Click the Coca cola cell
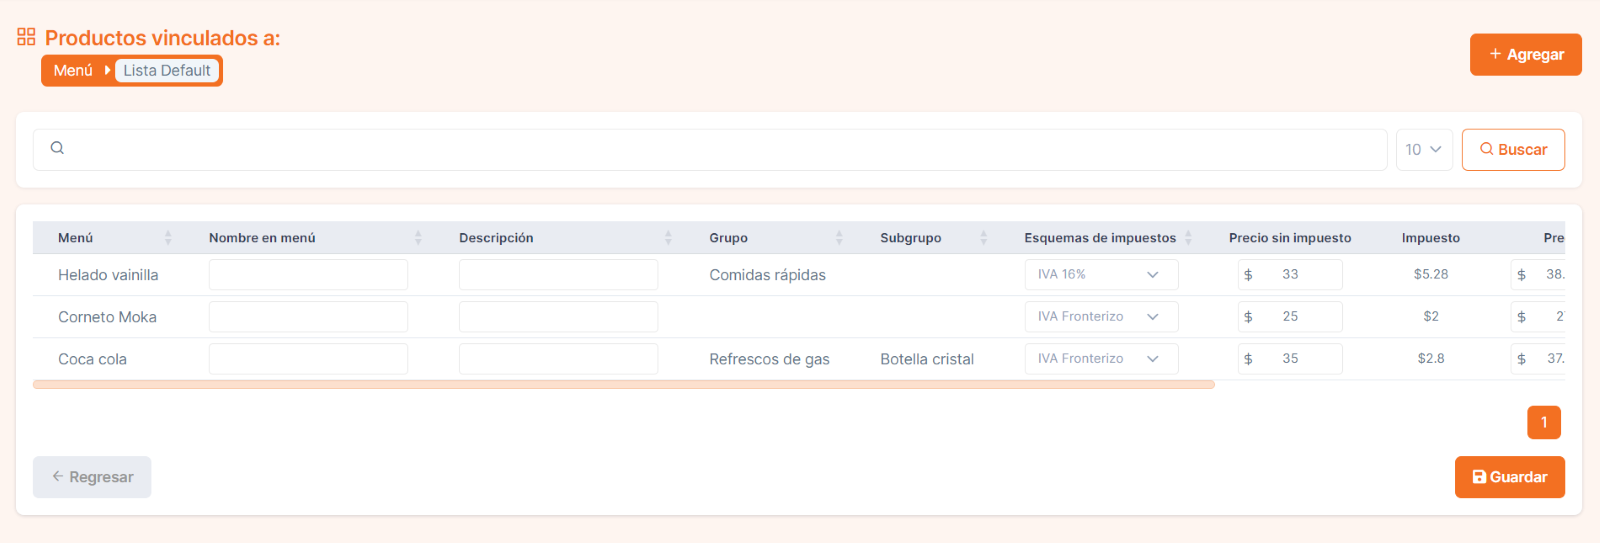Screen dimensions: 1600x543 [92, 359]
